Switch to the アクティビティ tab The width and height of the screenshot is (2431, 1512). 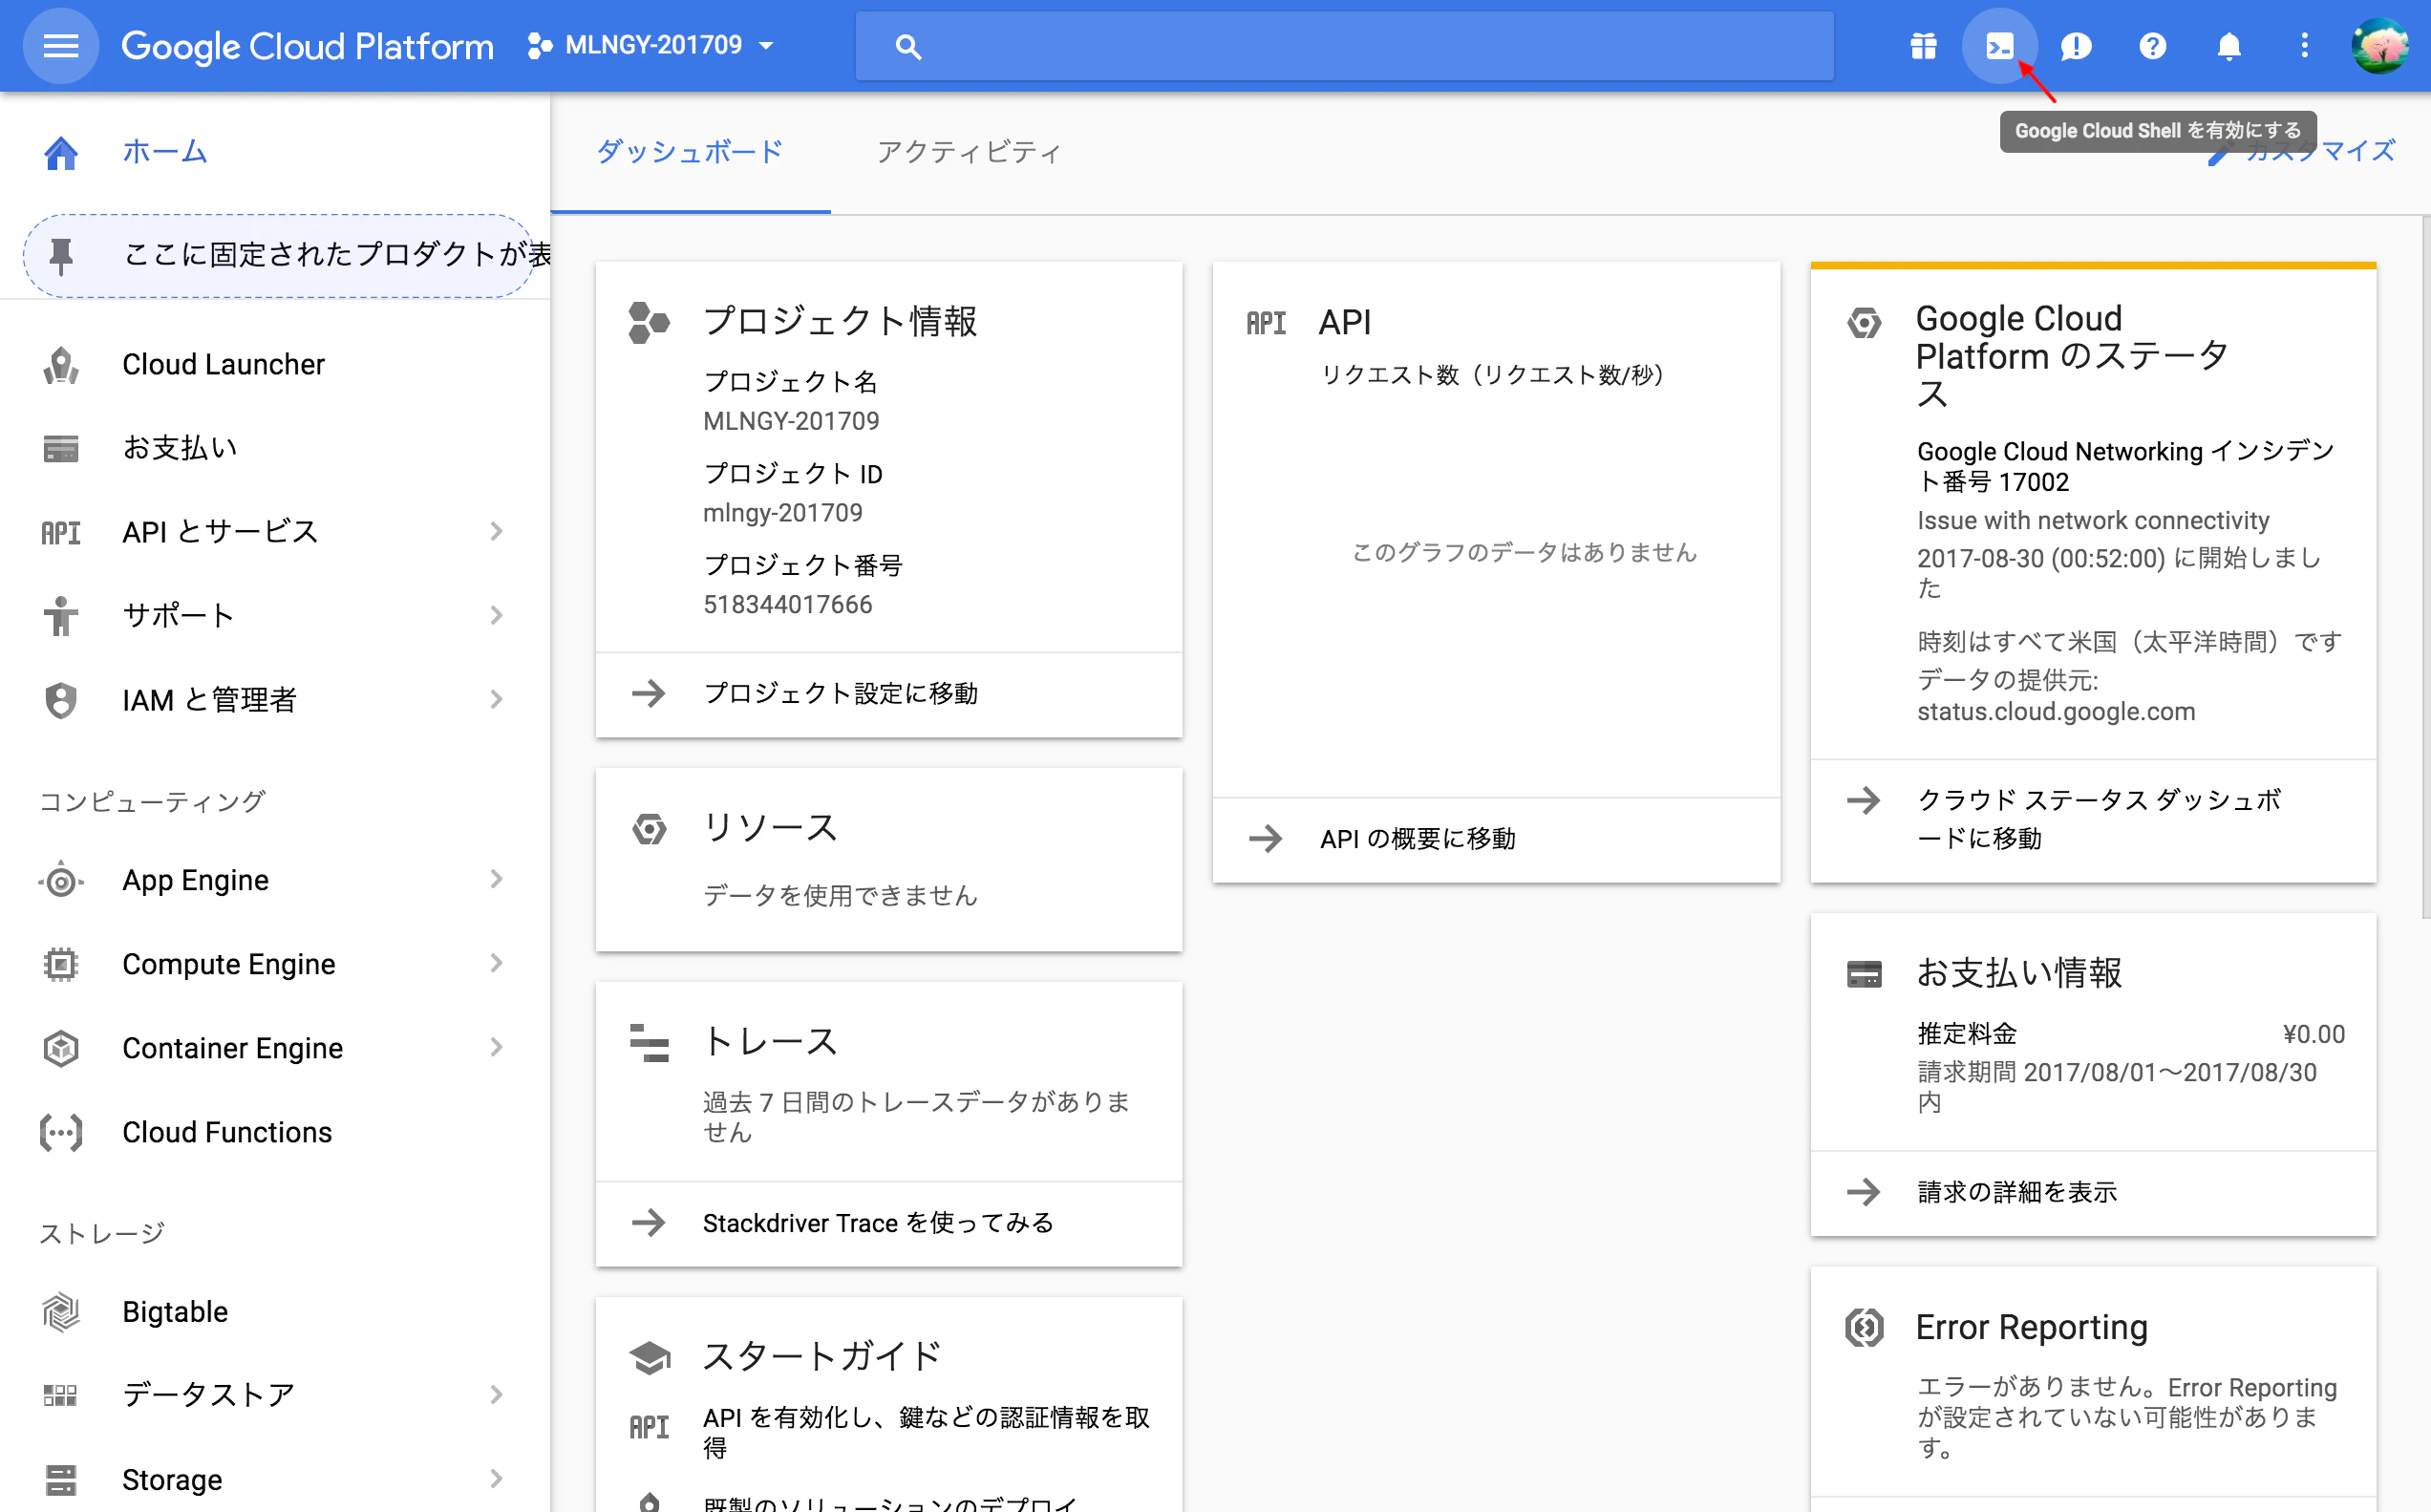(968, 152)
